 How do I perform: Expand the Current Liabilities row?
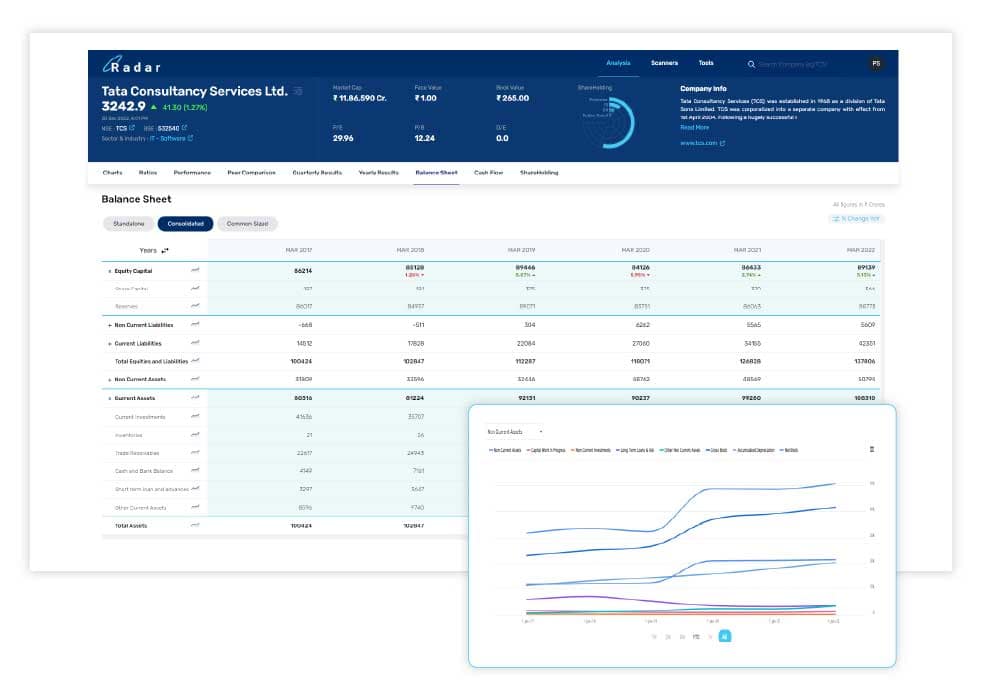tap(110, 343)
